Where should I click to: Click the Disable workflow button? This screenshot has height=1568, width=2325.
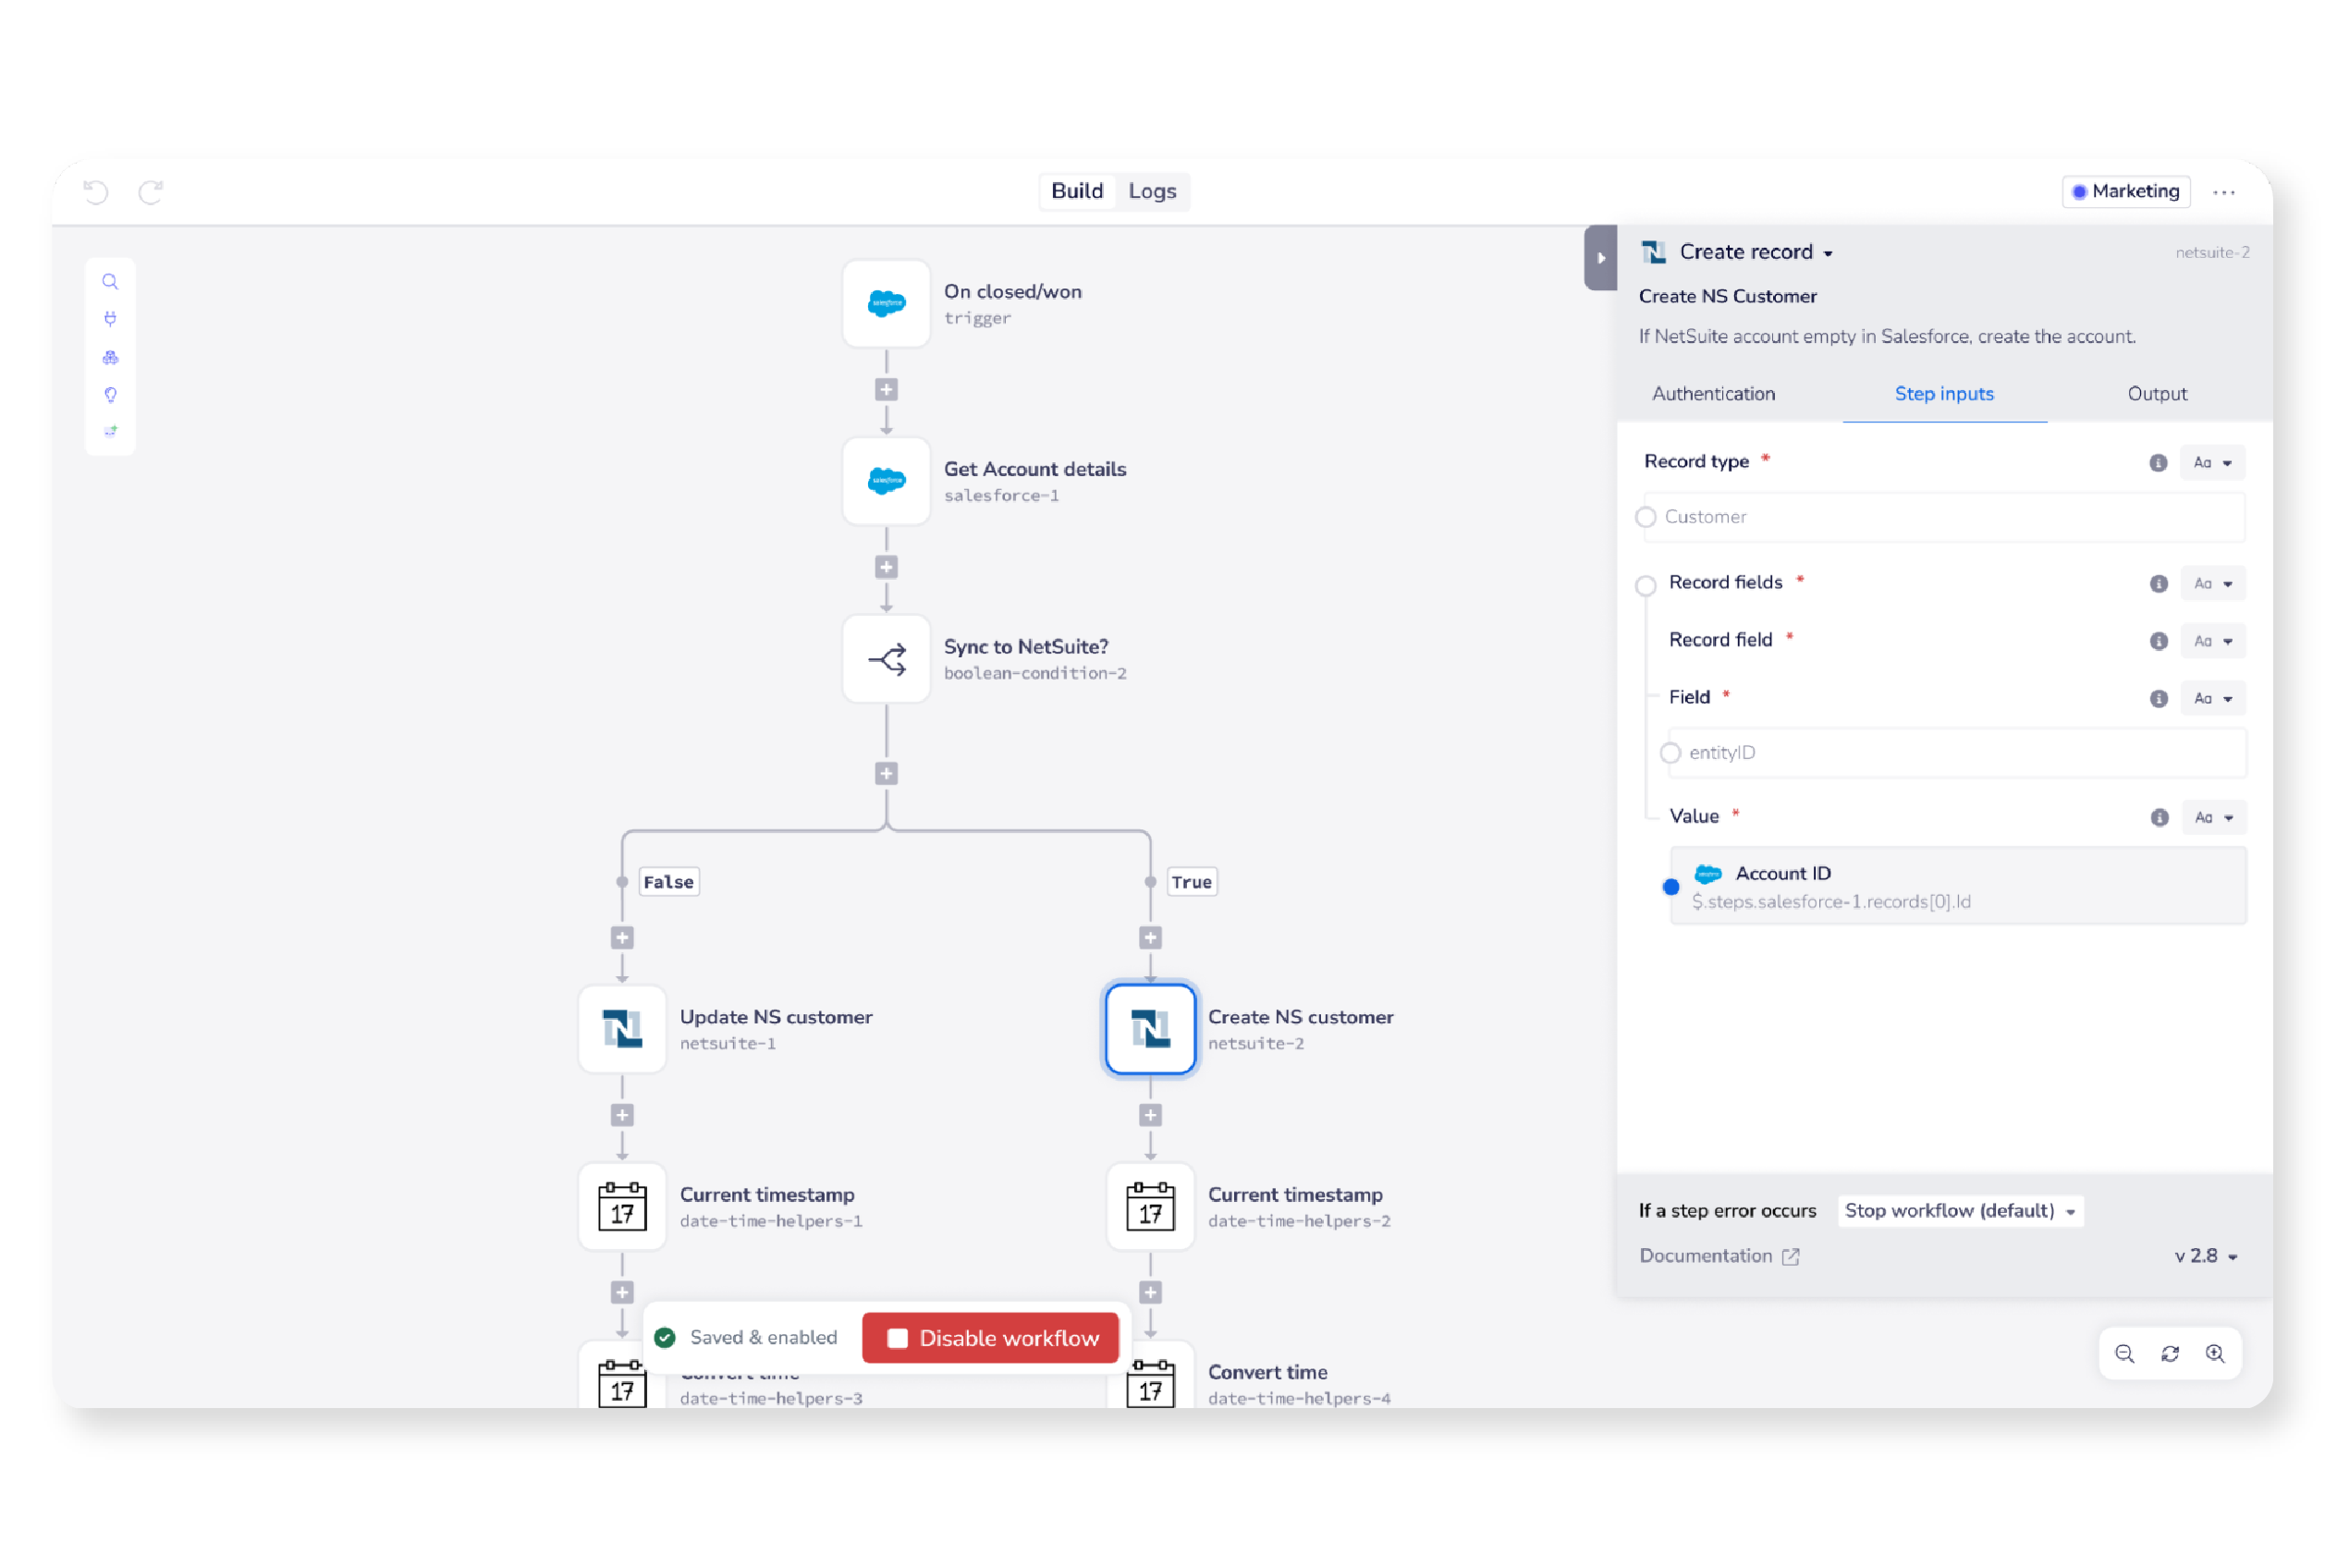(x=990, y=1337)
